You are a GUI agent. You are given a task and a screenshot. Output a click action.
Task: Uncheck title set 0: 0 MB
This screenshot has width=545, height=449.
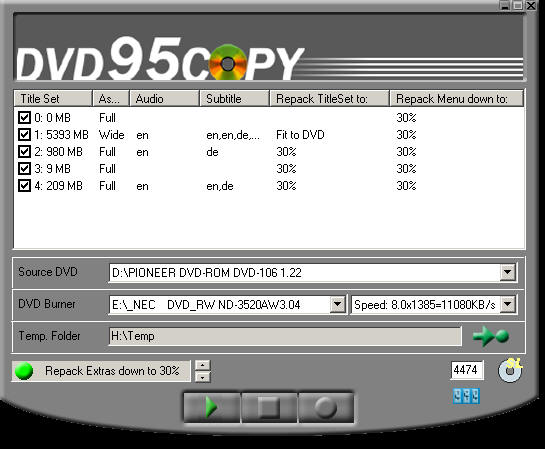point(24,117)
